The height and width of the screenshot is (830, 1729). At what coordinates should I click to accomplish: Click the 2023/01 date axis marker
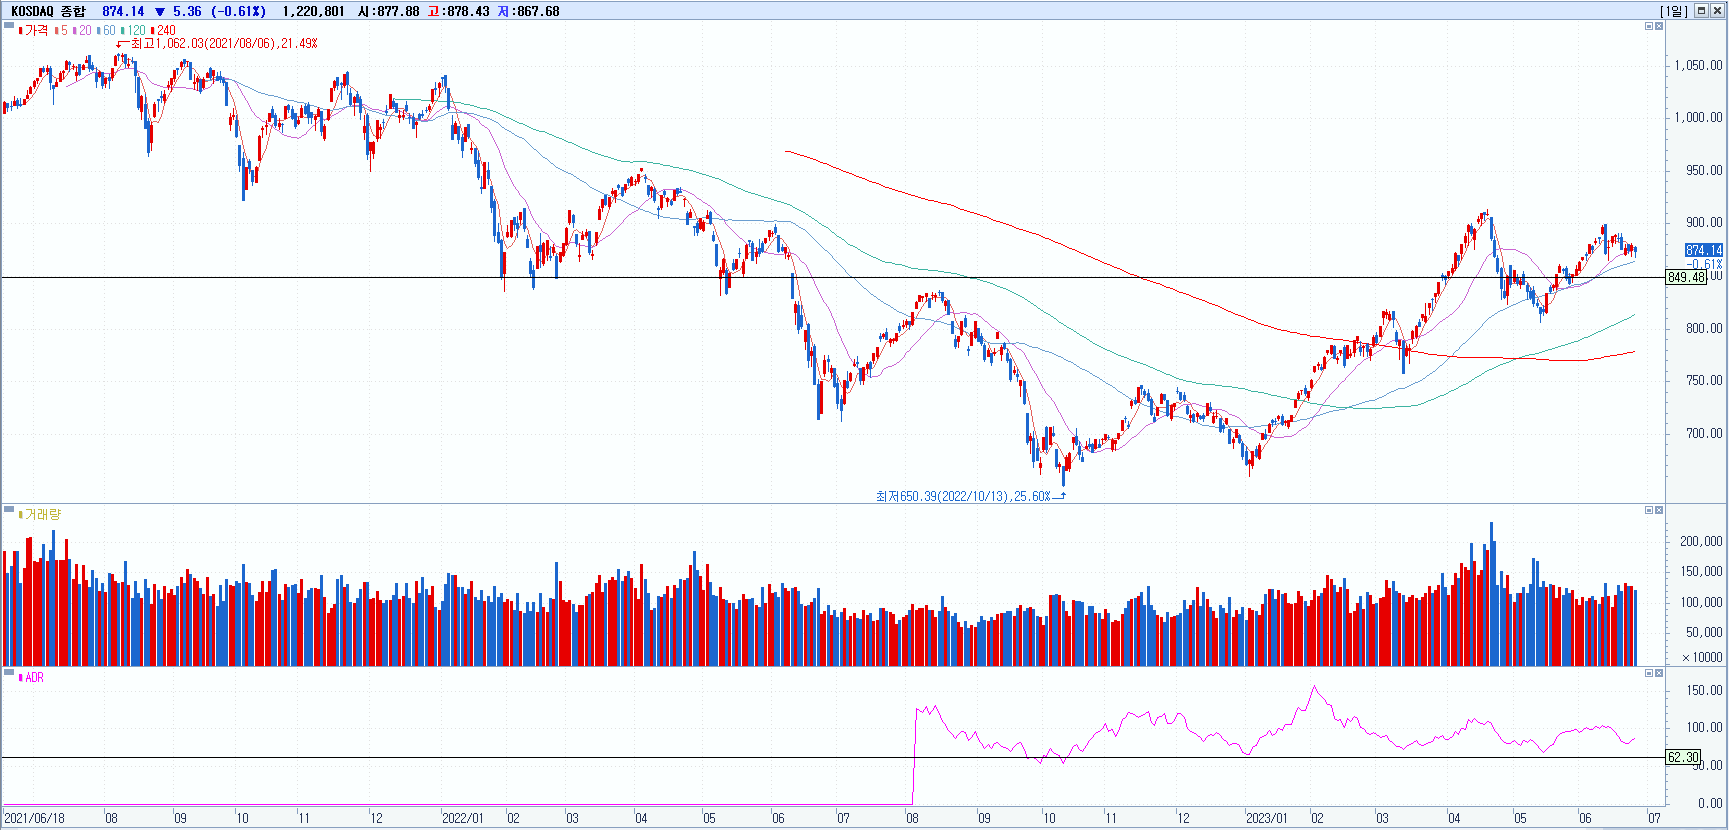pyautogui.click(x=1266, y=818)
